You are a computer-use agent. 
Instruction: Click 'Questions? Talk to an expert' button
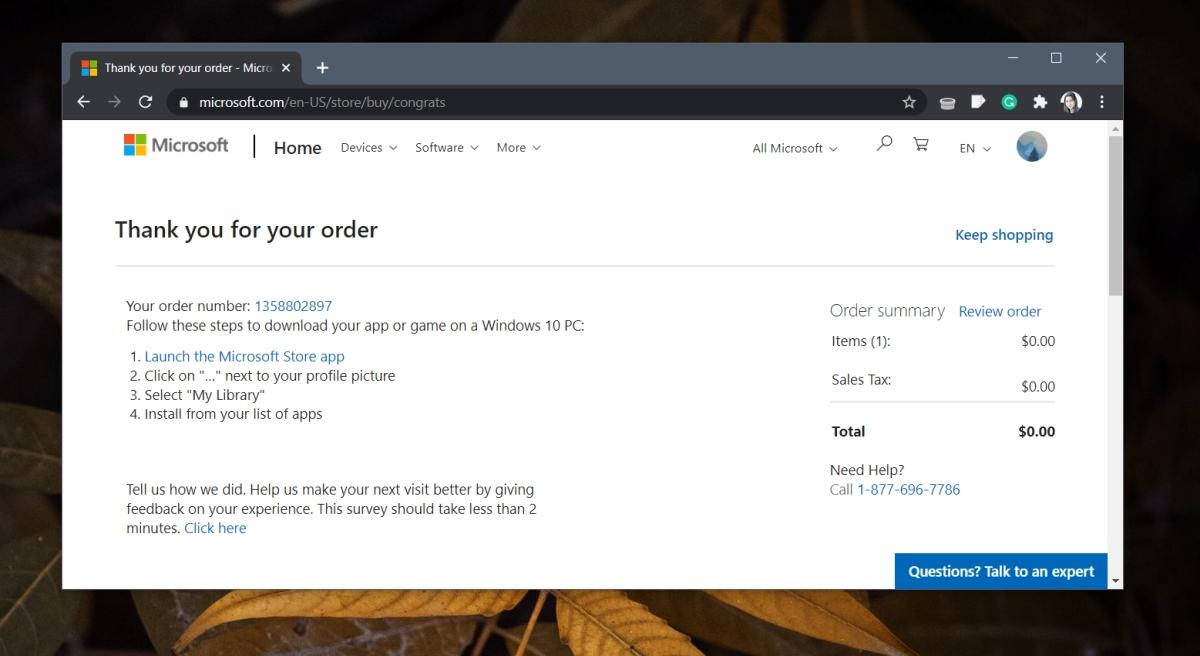click(x=1001, y=571)
